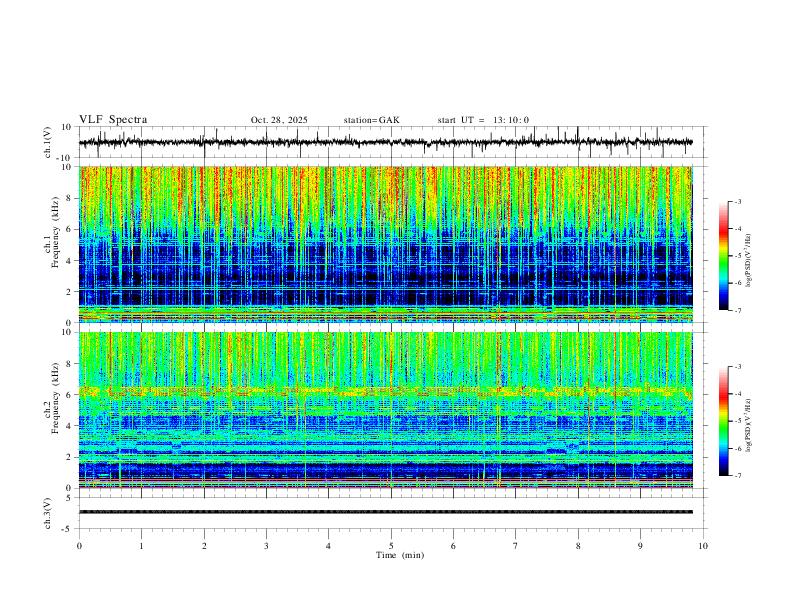
Task: Click time axis tick label "0"
Action: pos(79,546)
